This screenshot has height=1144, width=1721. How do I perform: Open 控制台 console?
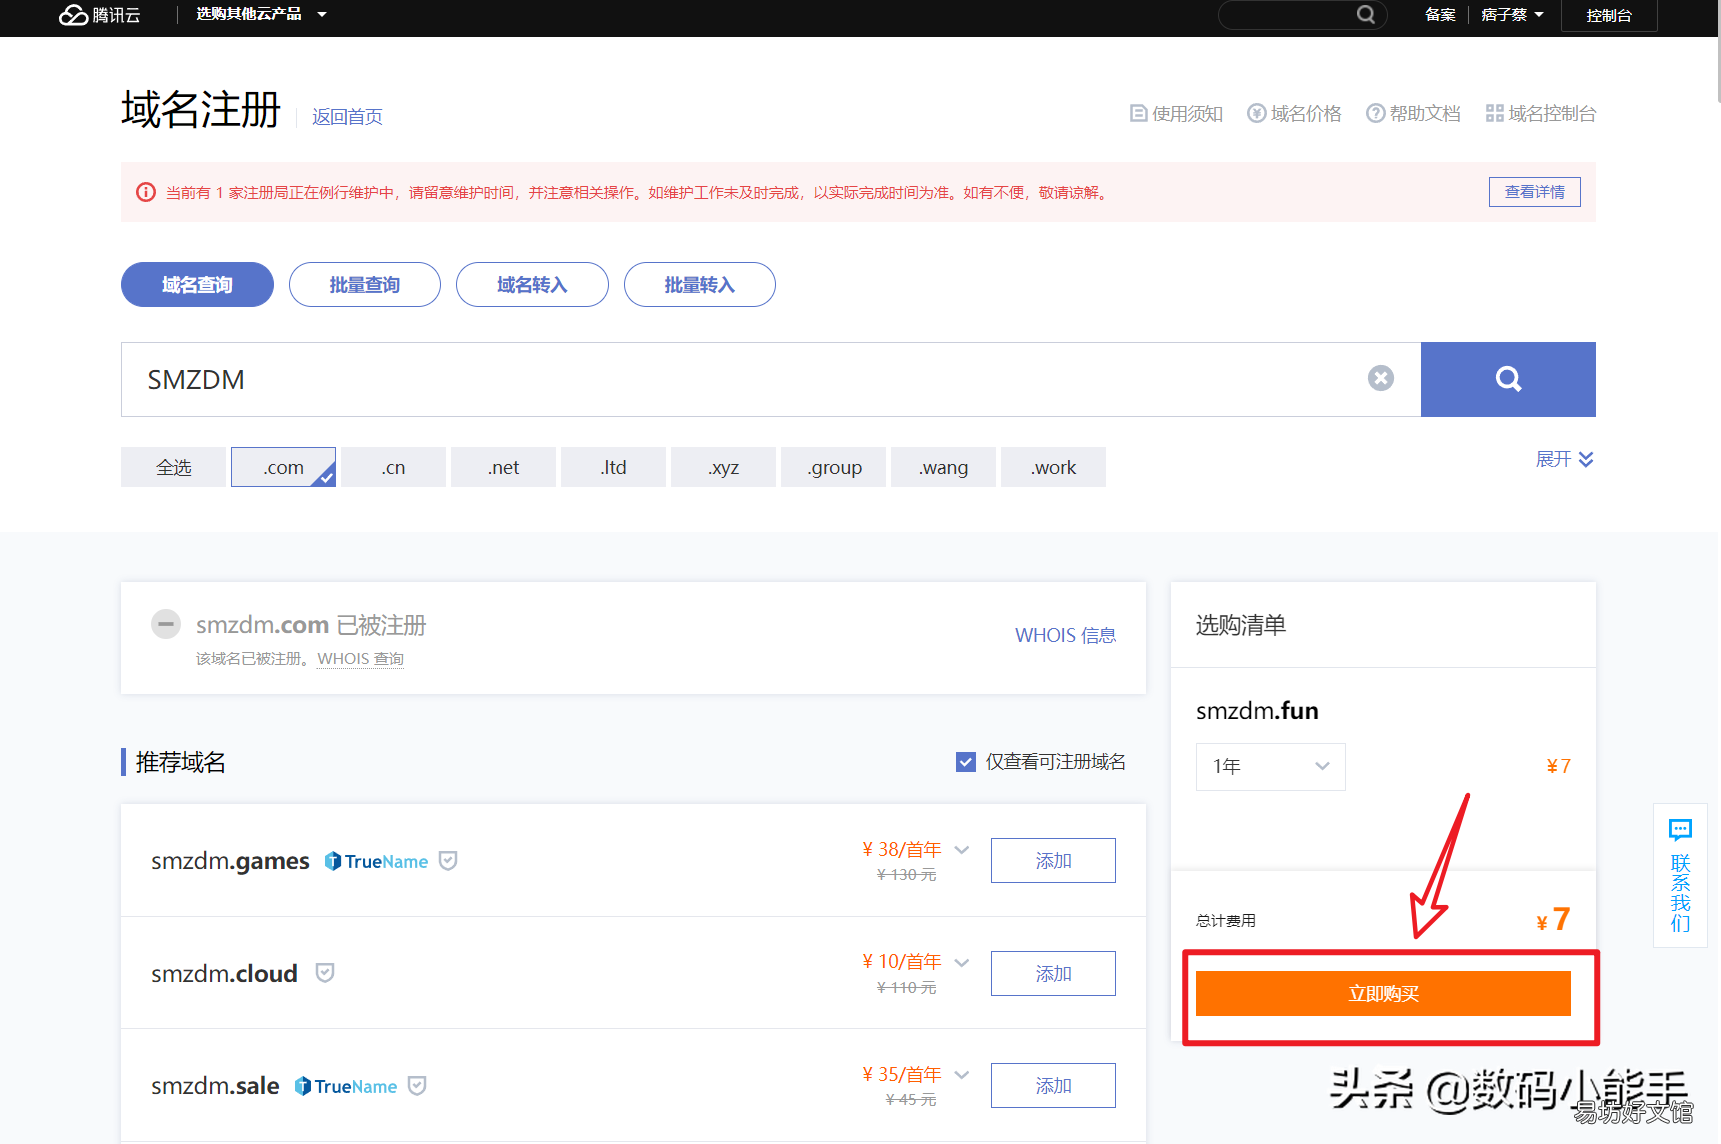click(x=1609, y=15)
